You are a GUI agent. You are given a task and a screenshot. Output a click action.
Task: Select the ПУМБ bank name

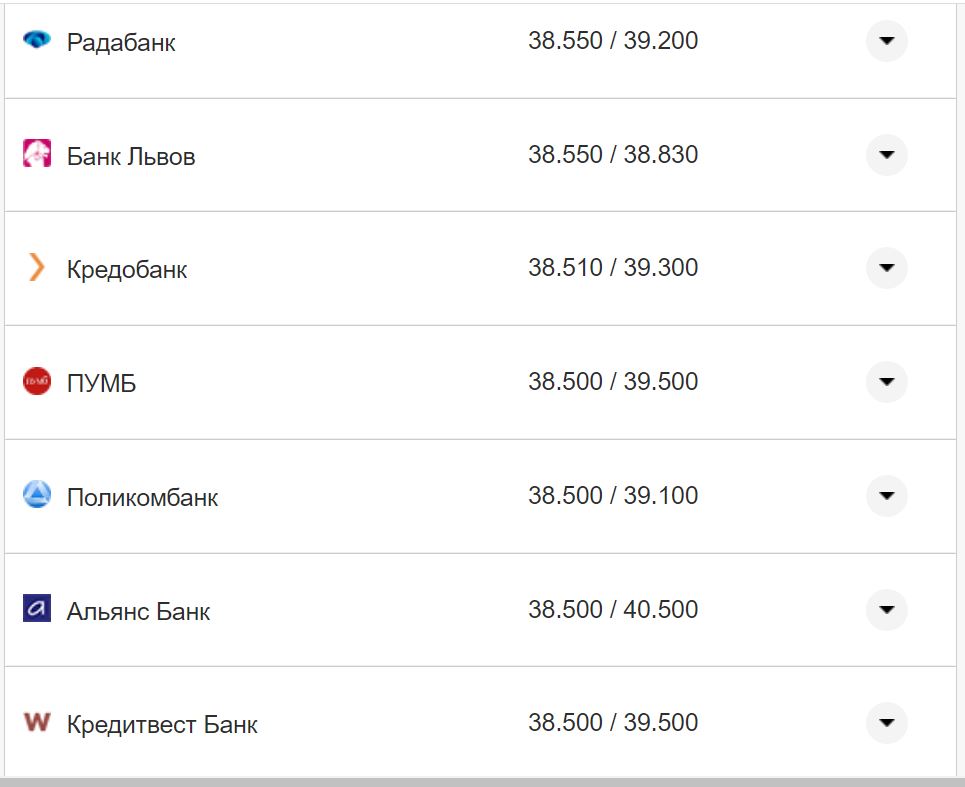[101, 383]
